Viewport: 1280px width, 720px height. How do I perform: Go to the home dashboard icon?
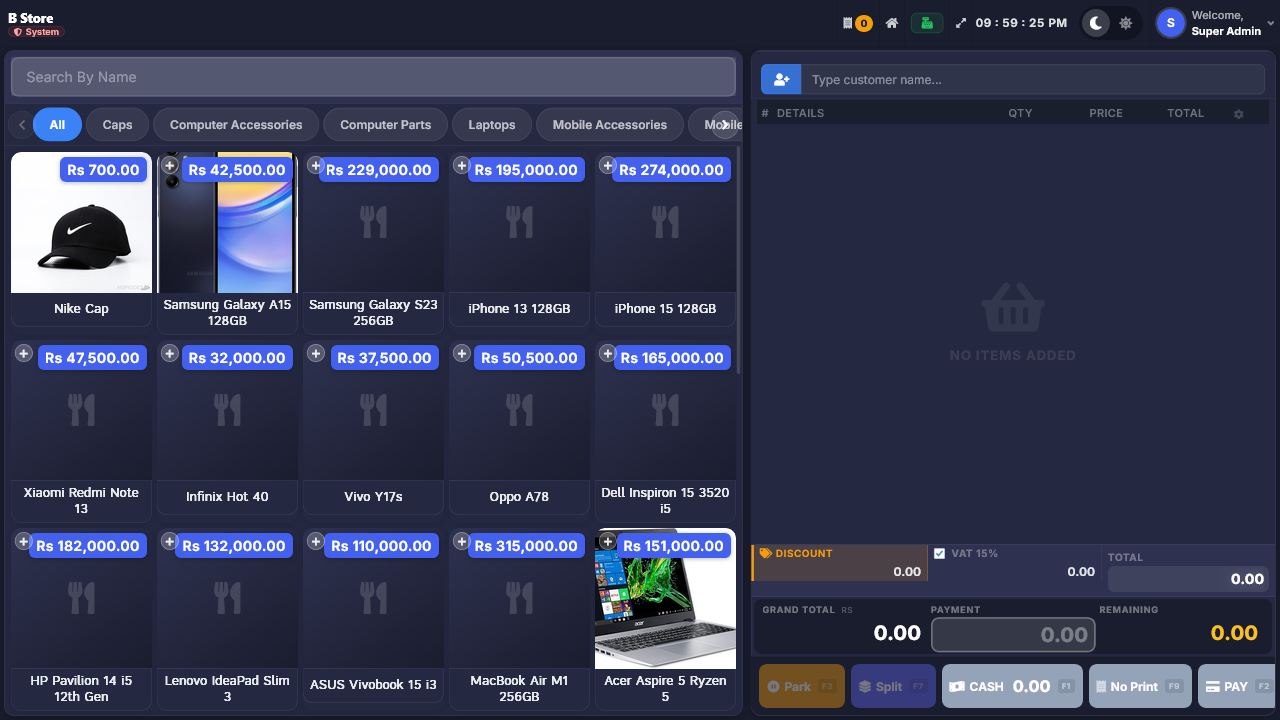click(x=892, y=23)
